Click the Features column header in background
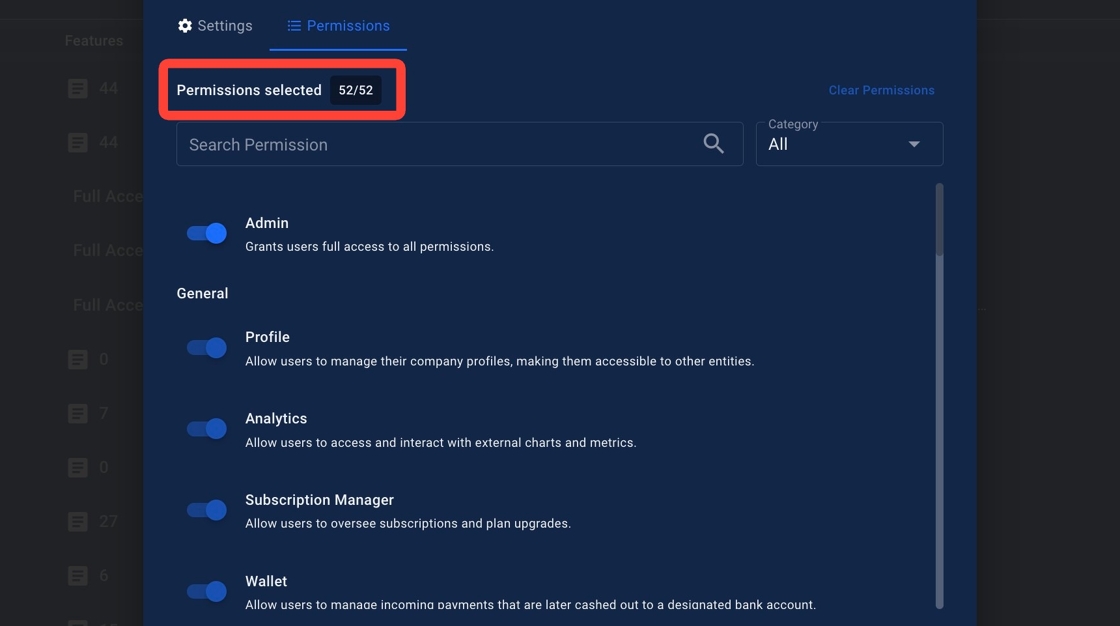Image resolution: width=1120 pixels, height=626 pixels. [94, 41]
